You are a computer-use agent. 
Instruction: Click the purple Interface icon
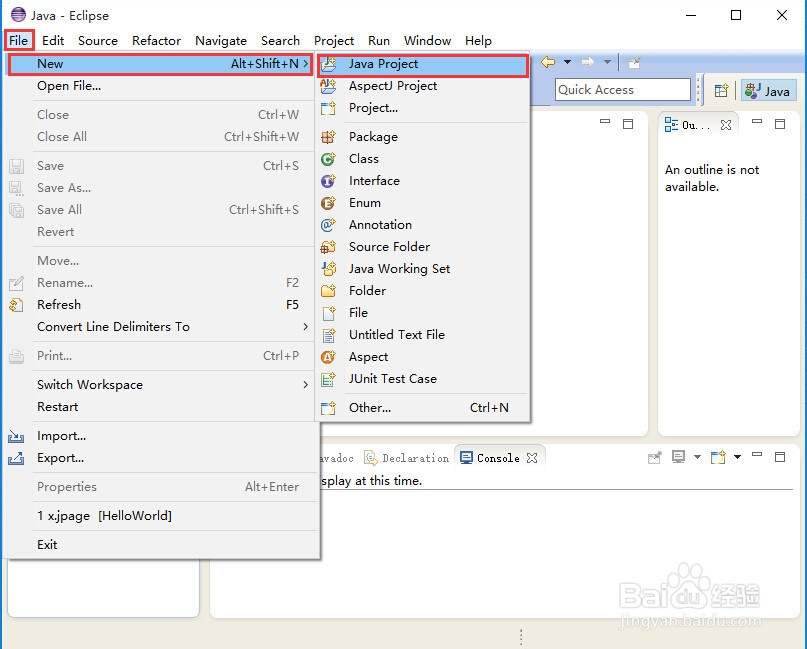(x=328, y=181)
